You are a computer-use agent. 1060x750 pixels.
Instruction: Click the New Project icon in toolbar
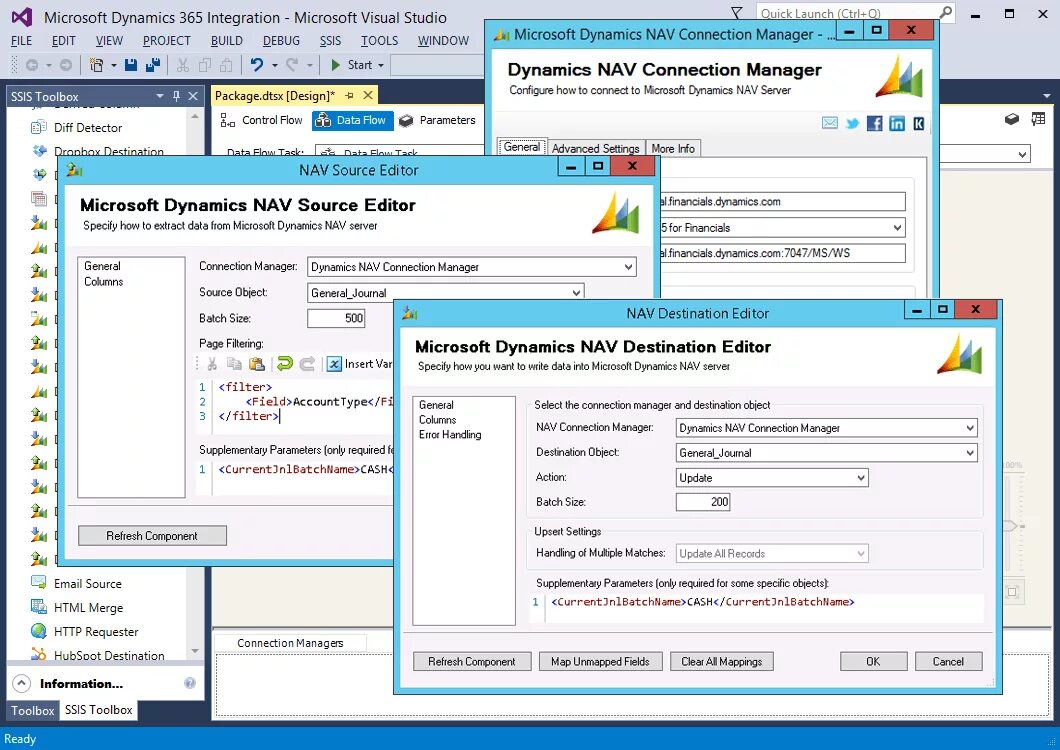pos(97,65)
